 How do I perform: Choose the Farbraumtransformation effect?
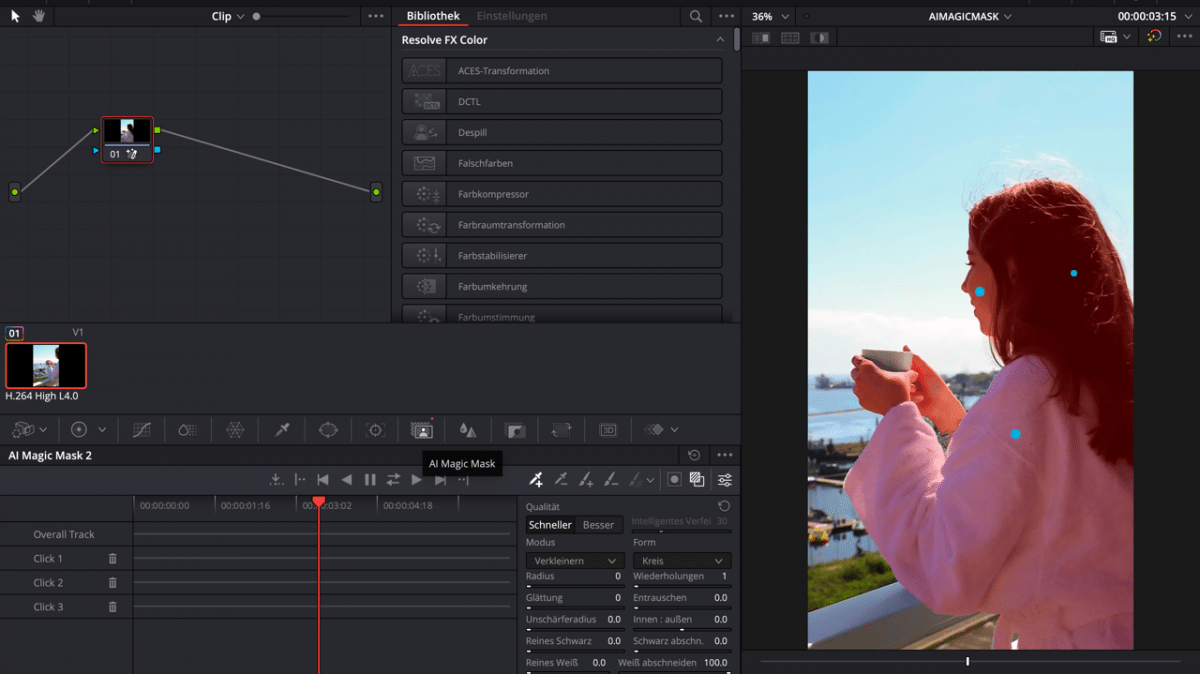[561, 225]
